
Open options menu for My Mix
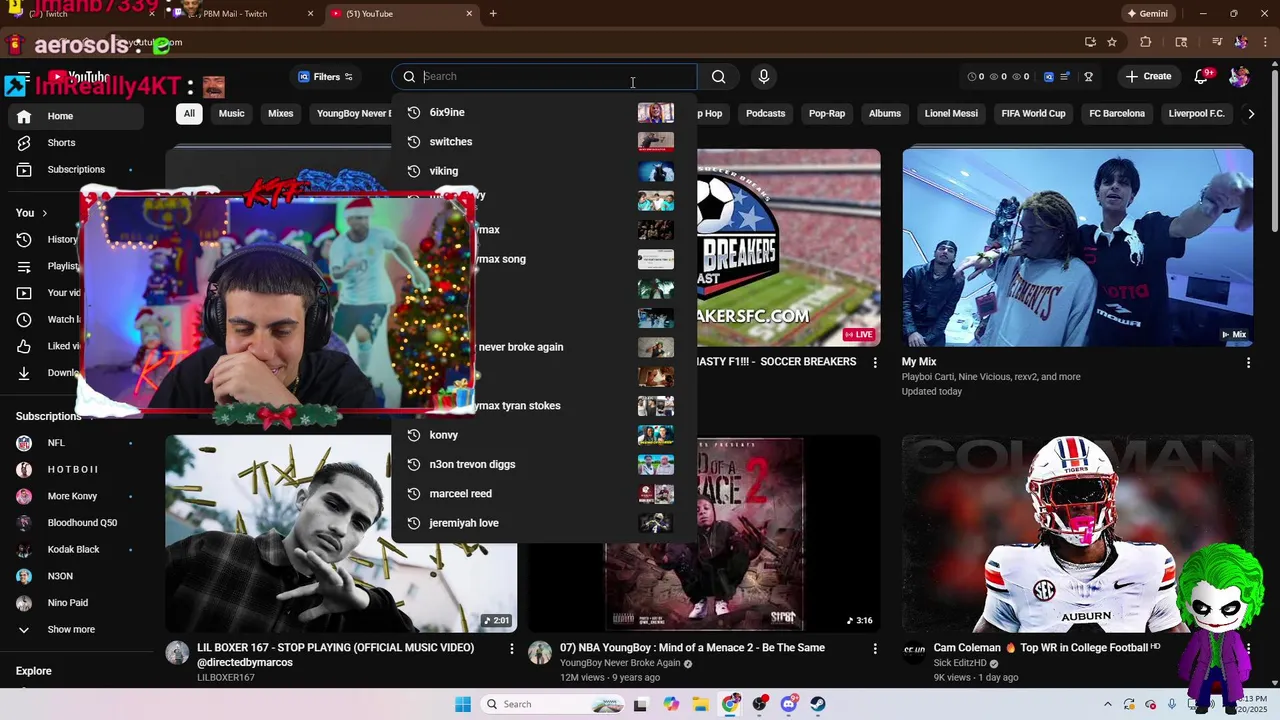pyautogui.click(x=1248, y=363)
